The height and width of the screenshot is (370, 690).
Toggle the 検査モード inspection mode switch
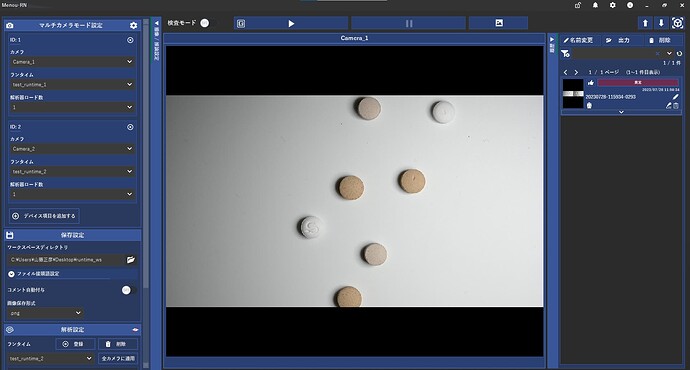[x=205, y=23]
